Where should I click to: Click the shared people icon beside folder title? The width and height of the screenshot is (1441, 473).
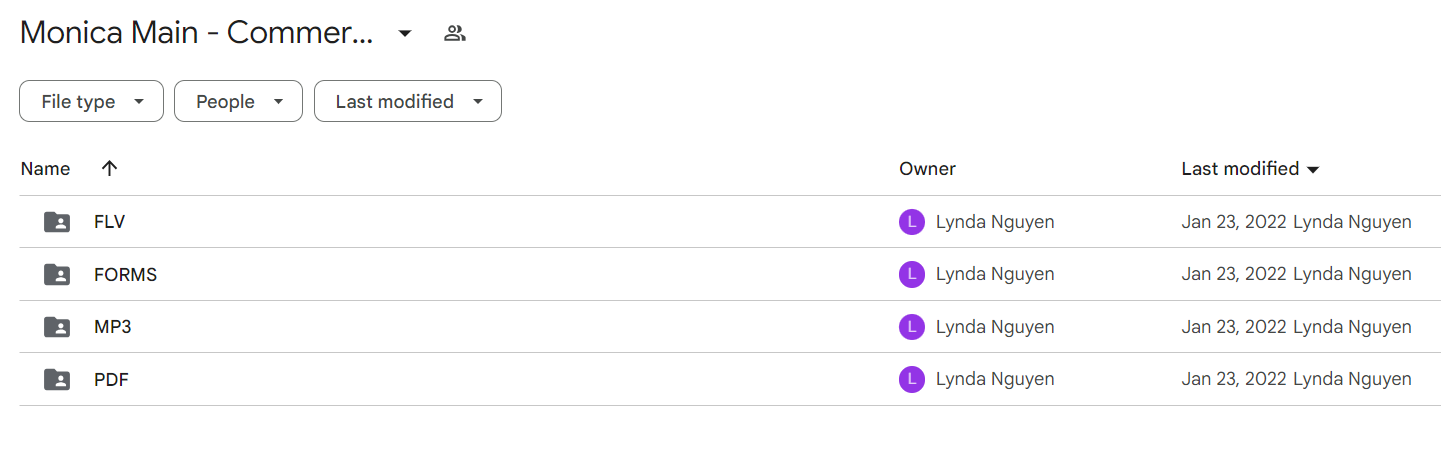(x=455, y=34)
